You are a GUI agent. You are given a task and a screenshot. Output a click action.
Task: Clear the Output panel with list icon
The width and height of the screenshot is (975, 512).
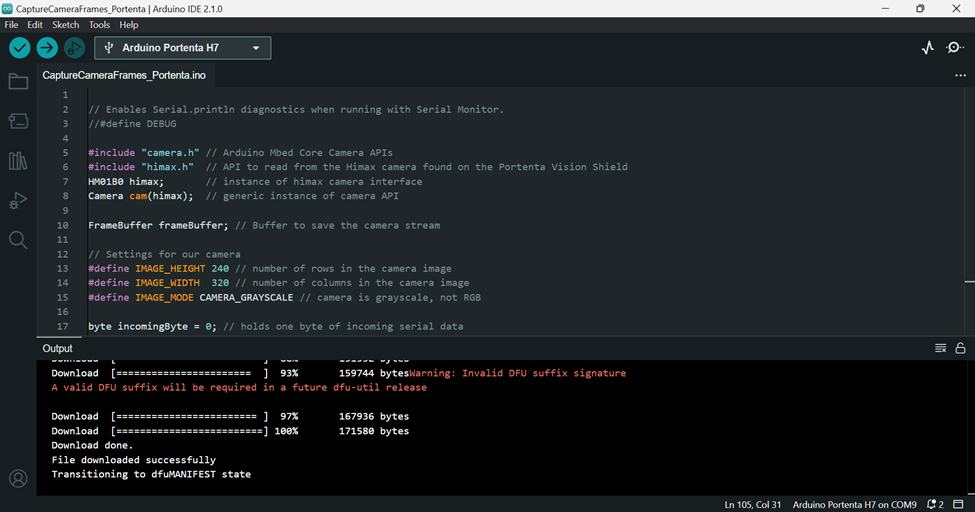point(940,348)
